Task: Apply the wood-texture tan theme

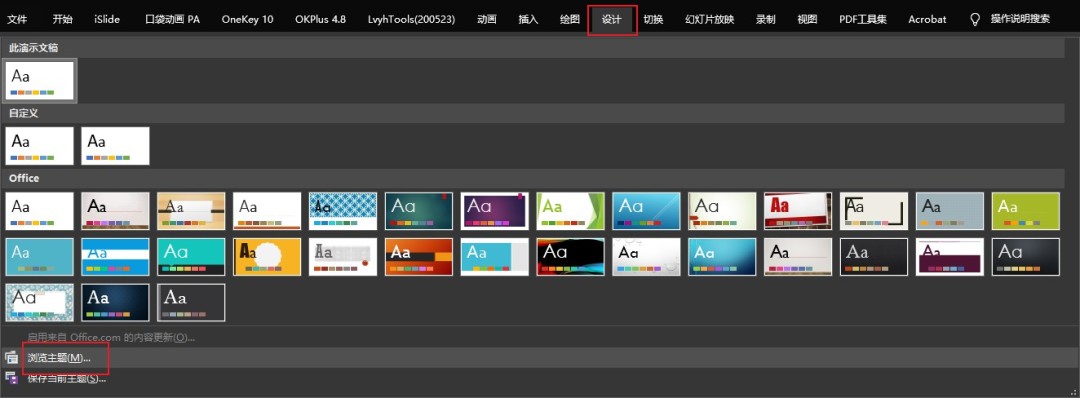Action: click(x=191, y=211)
